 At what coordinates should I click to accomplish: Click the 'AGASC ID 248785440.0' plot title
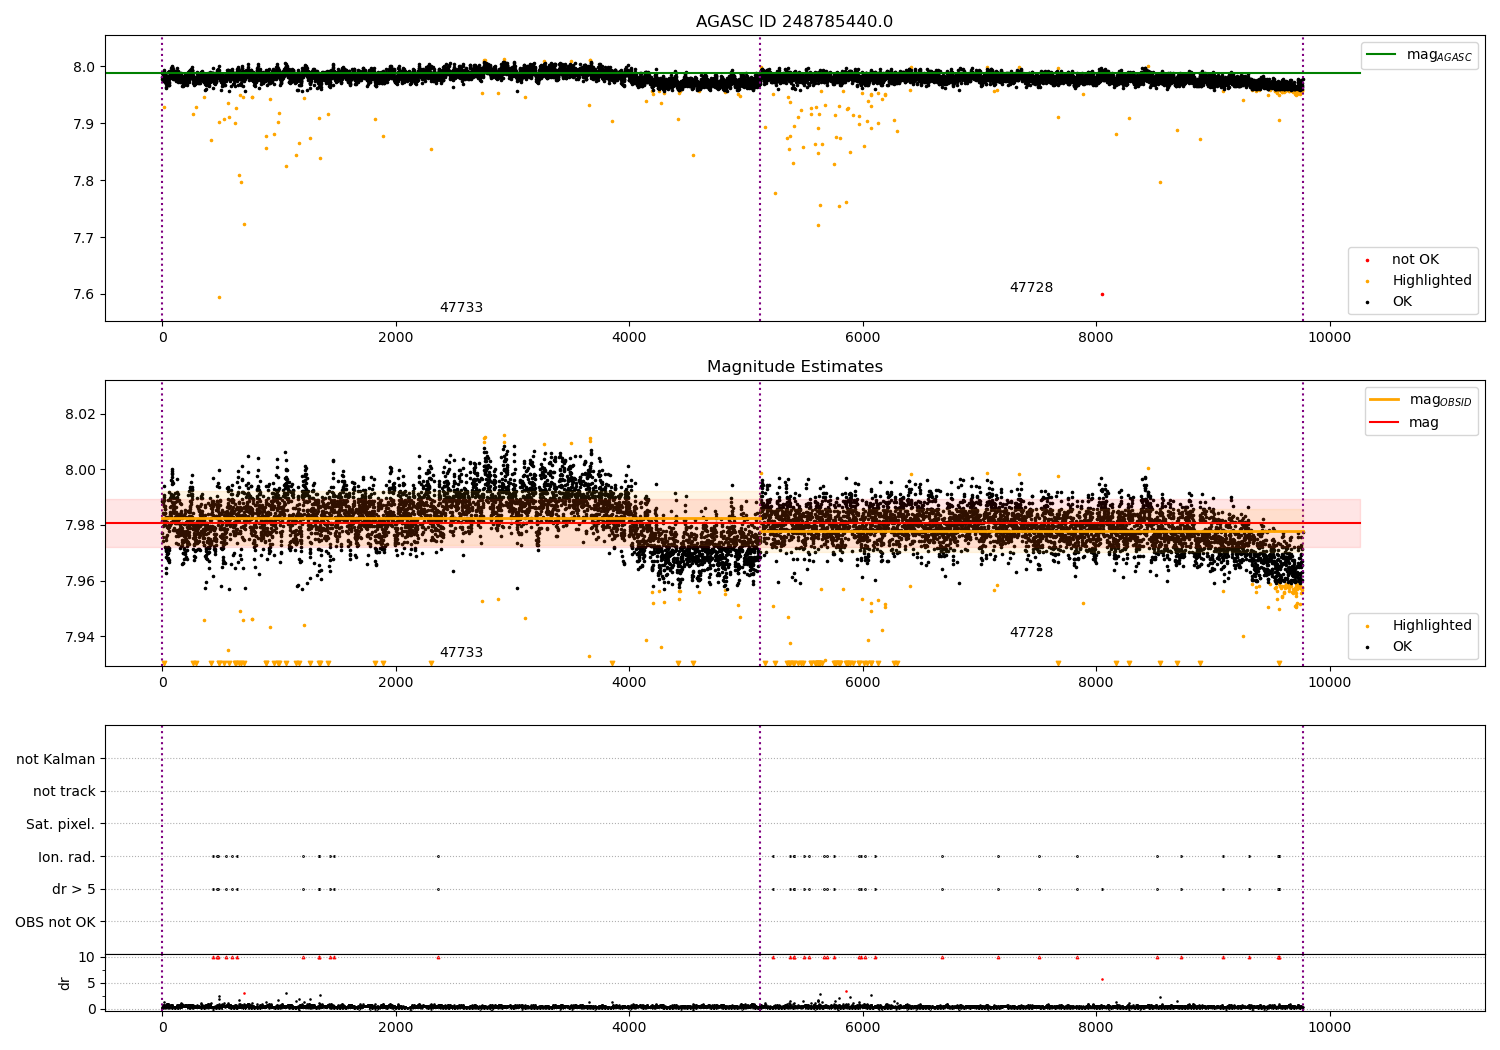(794, 22)
